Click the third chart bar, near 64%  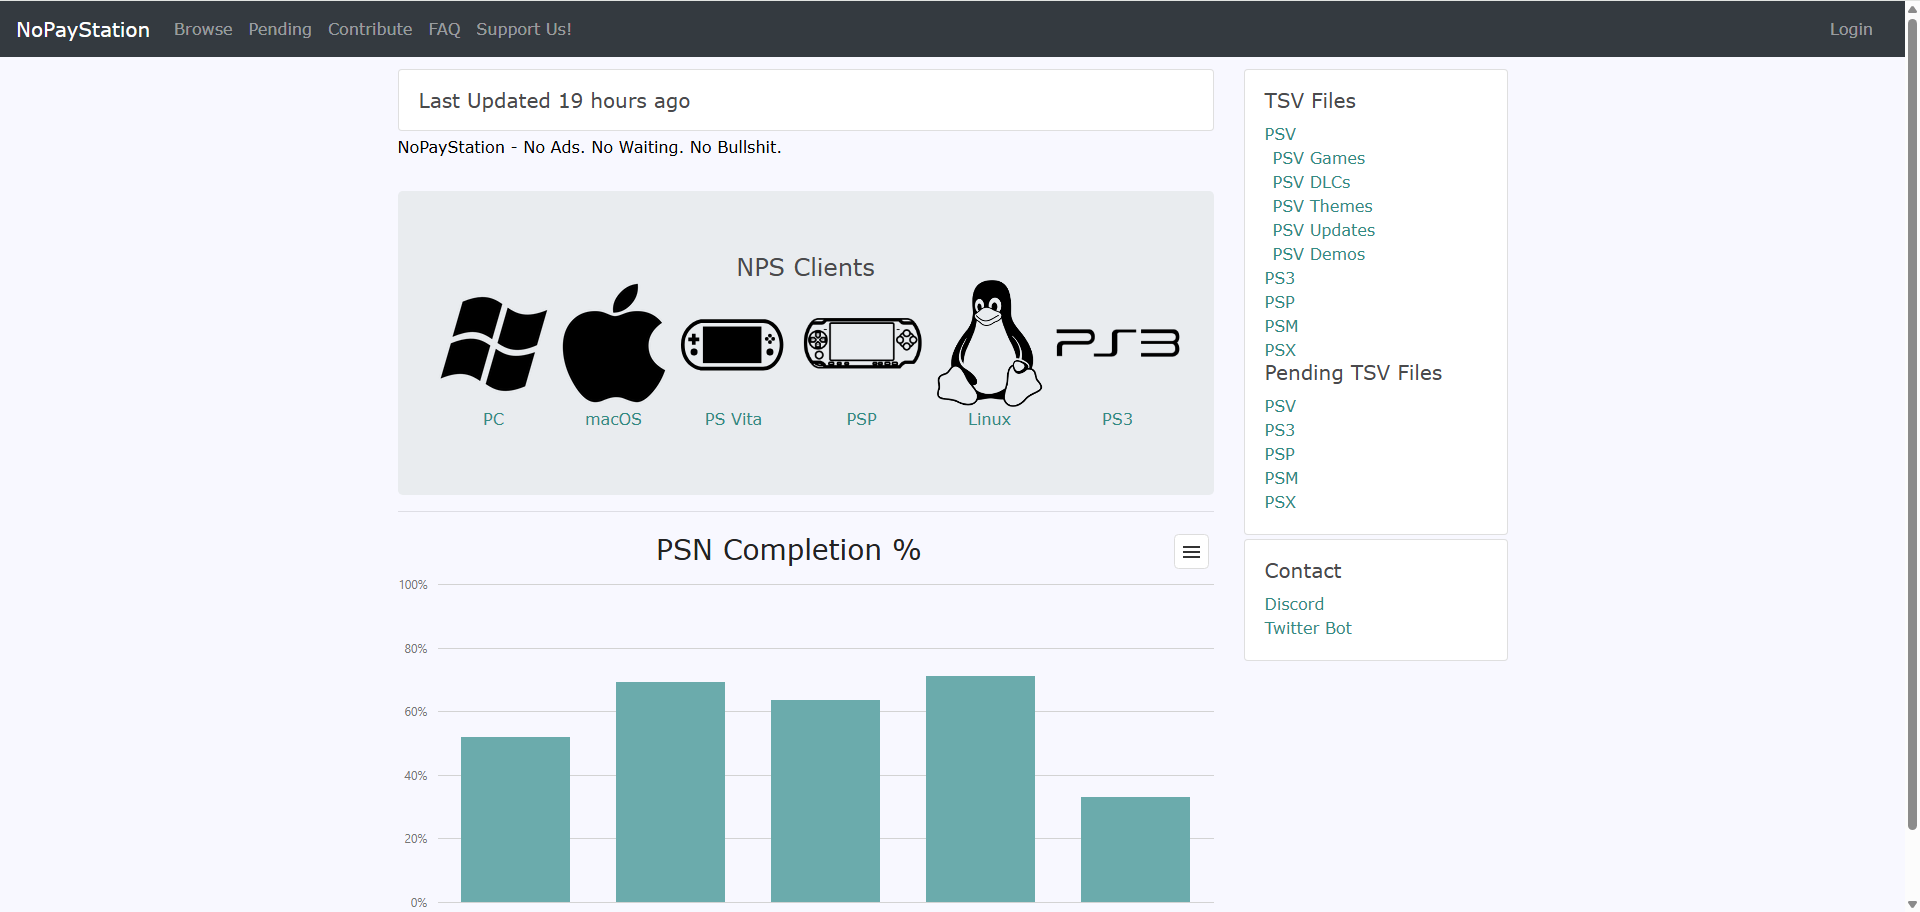tap(825, 801)
